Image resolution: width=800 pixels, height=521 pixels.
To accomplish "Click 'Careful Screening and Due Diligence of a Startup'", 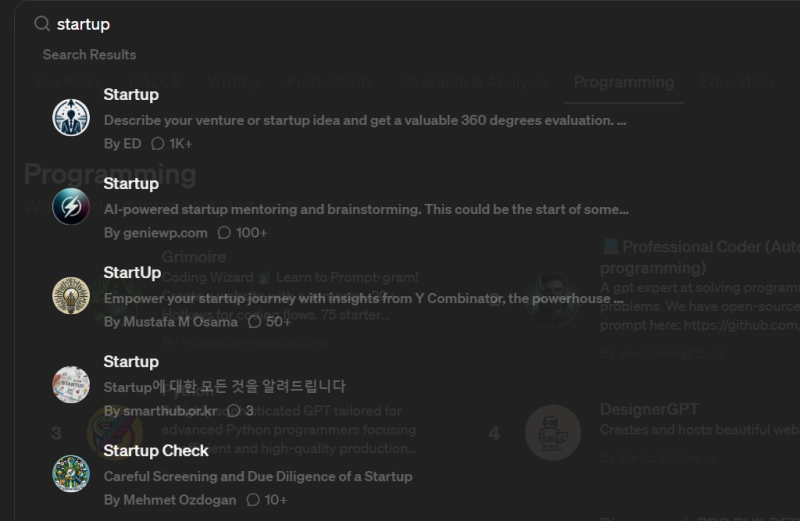I will pos(258,476).
